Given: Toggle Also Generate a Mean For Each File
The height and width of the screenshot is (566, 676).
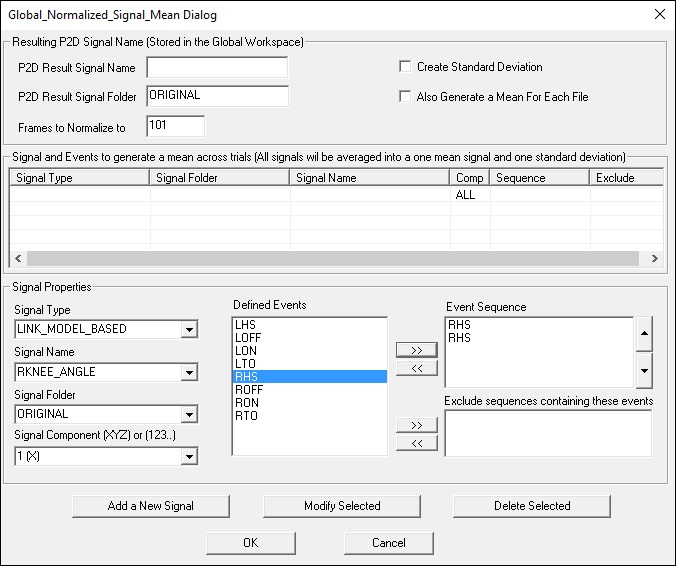Looking at the screenshot, I should tap(405, 97).
